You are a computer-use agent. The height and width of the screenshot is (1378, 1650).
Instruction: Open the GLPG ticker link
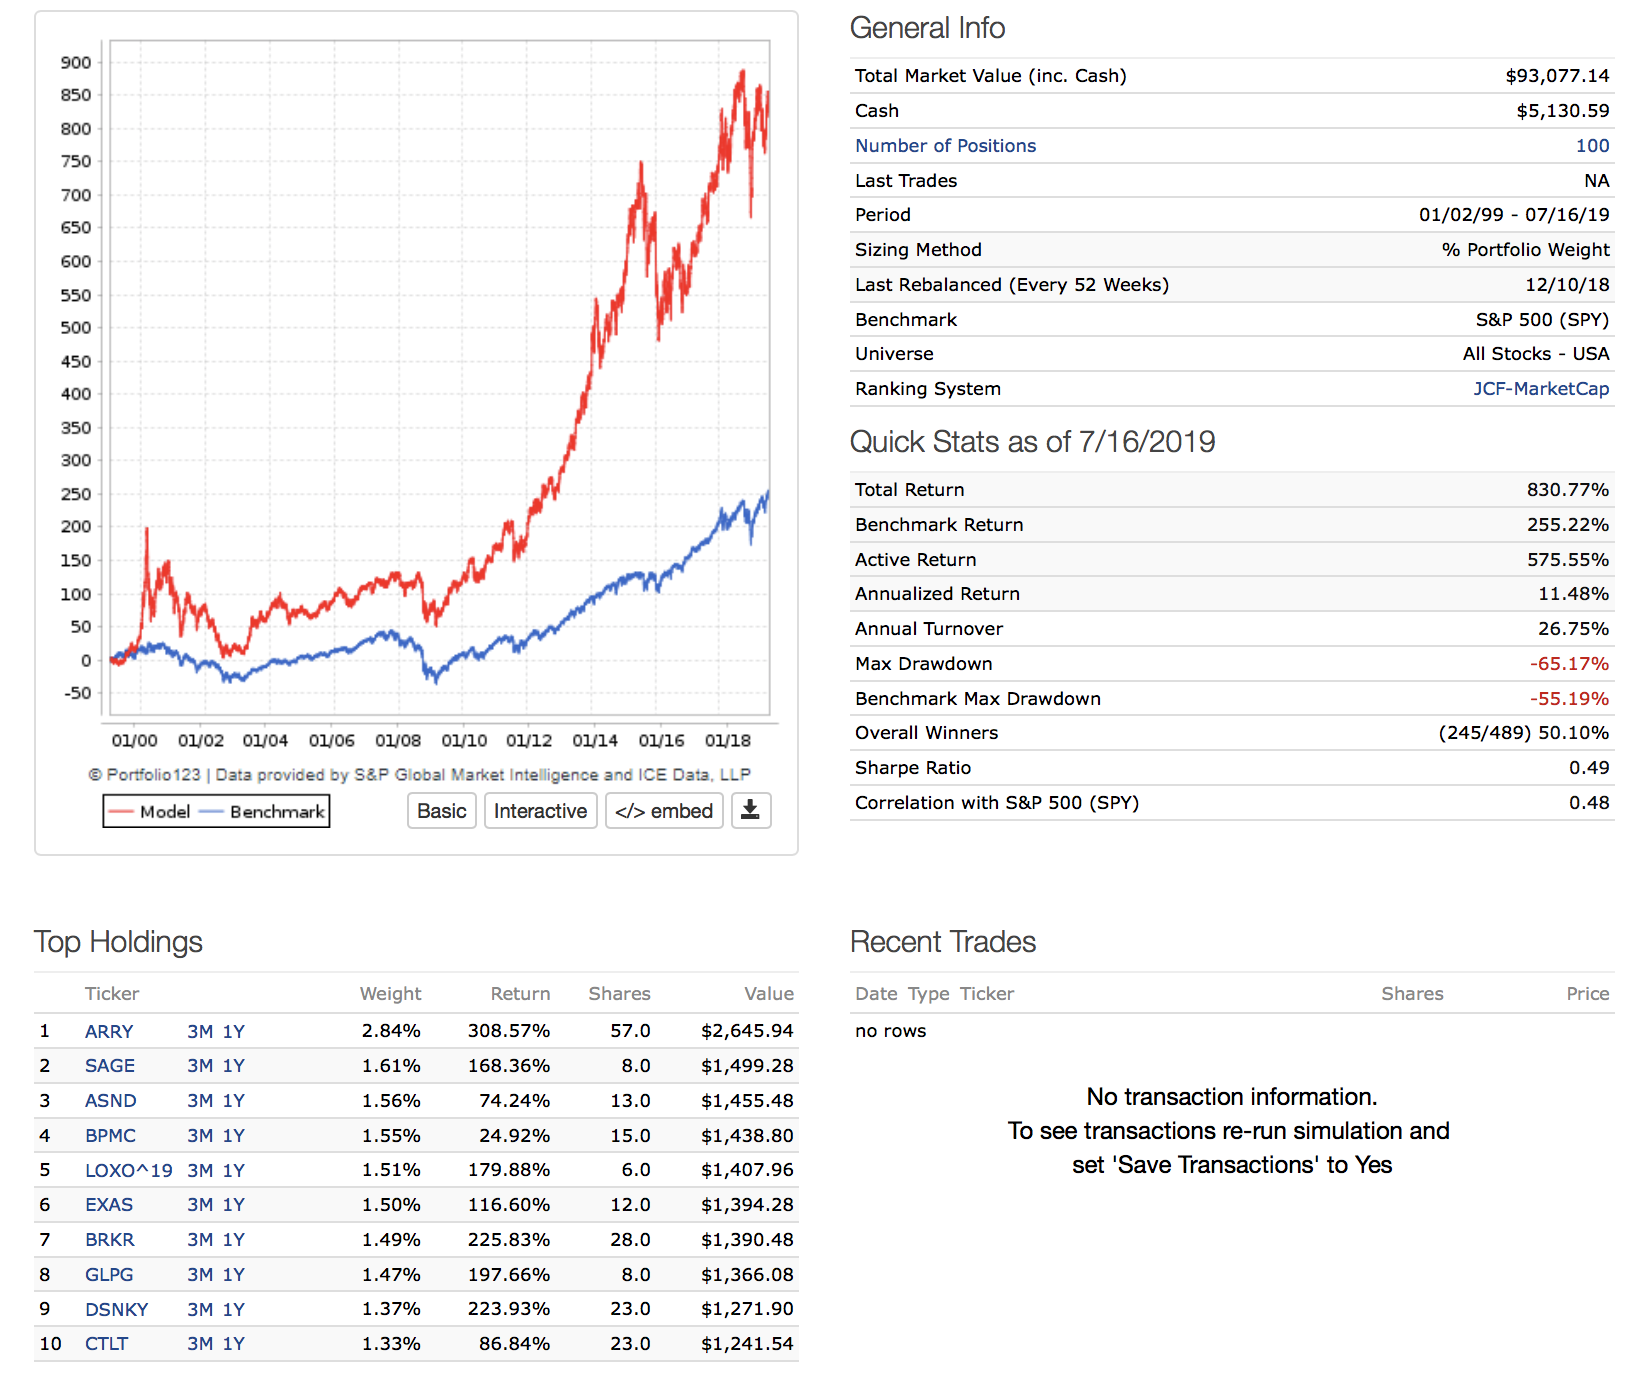pos(109,1275)
